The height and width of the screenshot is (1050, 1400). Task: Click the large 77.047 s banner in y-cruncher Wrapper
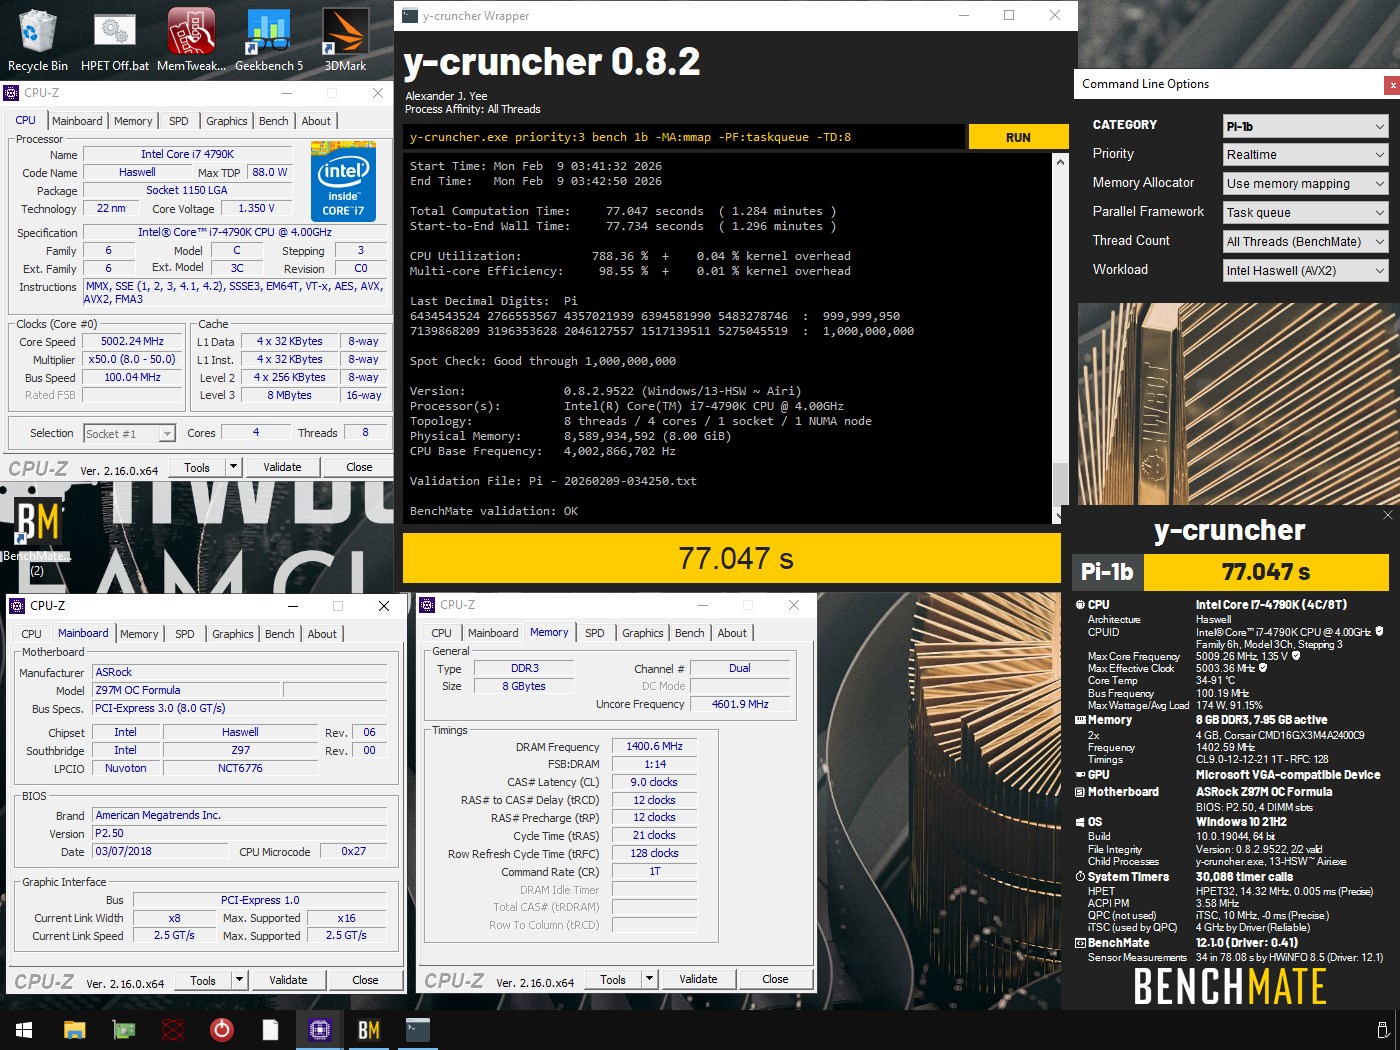click(732, 558)
